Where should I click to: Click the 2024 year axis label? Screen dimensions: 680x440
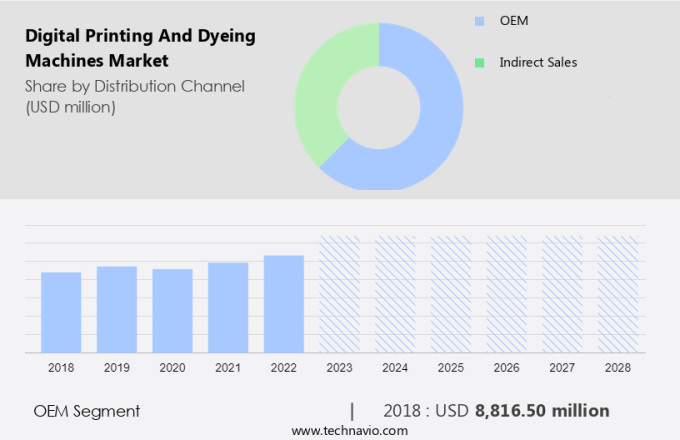[x=395, y=368]
